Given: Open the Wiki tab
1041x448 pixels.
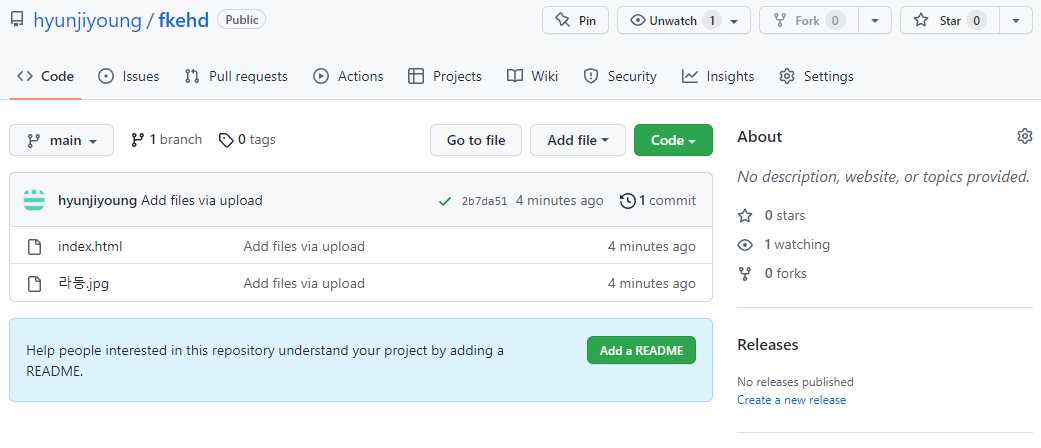Looking at the screenshot, I should pos(532,76).
